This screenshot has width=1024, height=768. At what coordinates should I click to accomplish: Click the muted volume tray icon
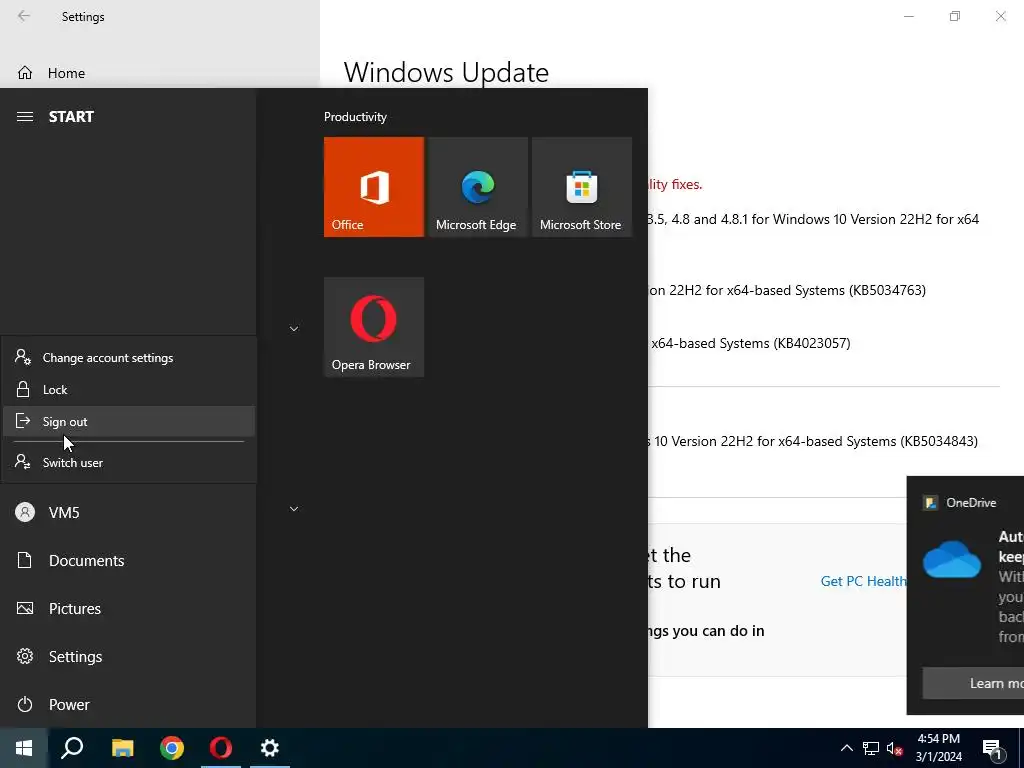click(895, 748)
